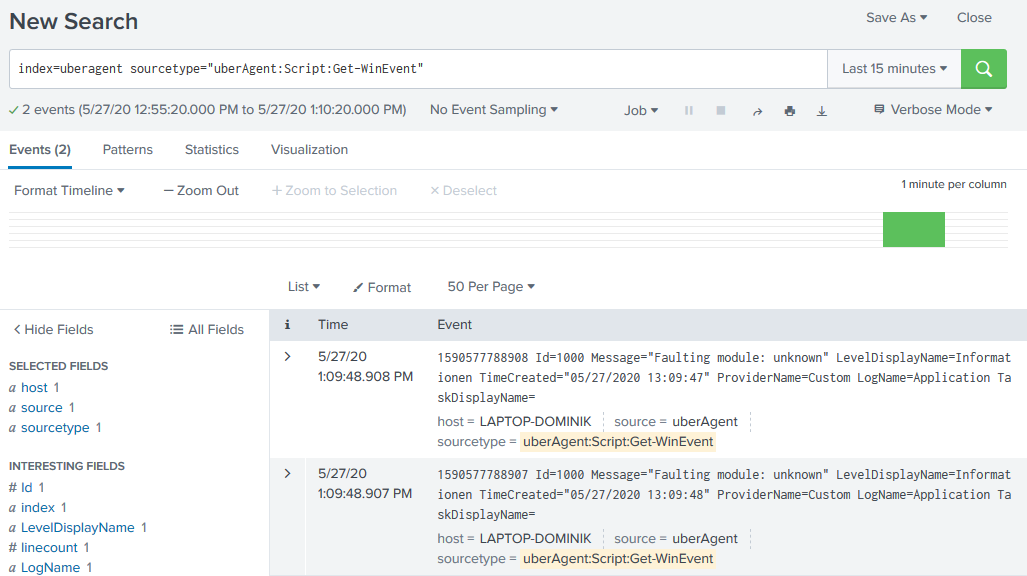Image resolution: width=1027 pixels, height=576 pixels.
Task: Open the No Event Sampling dropdown
Action: pyautogui.click(x=493, y=110)
